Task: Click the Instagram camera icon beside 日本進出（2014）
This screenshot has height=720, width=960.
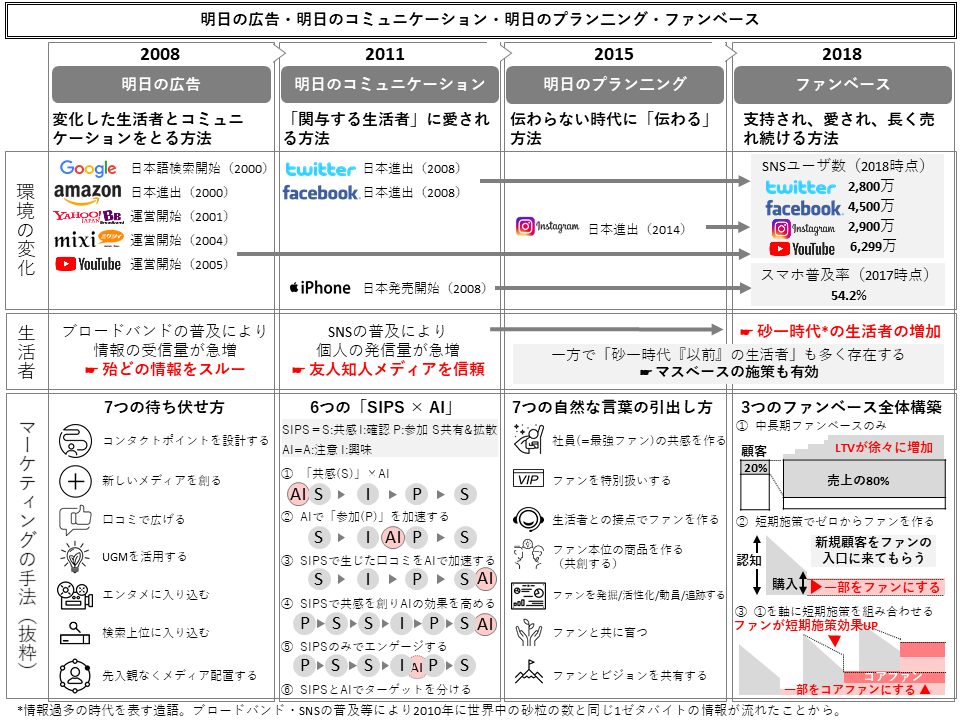Action: pyautogui.click(x=524, y=225)
